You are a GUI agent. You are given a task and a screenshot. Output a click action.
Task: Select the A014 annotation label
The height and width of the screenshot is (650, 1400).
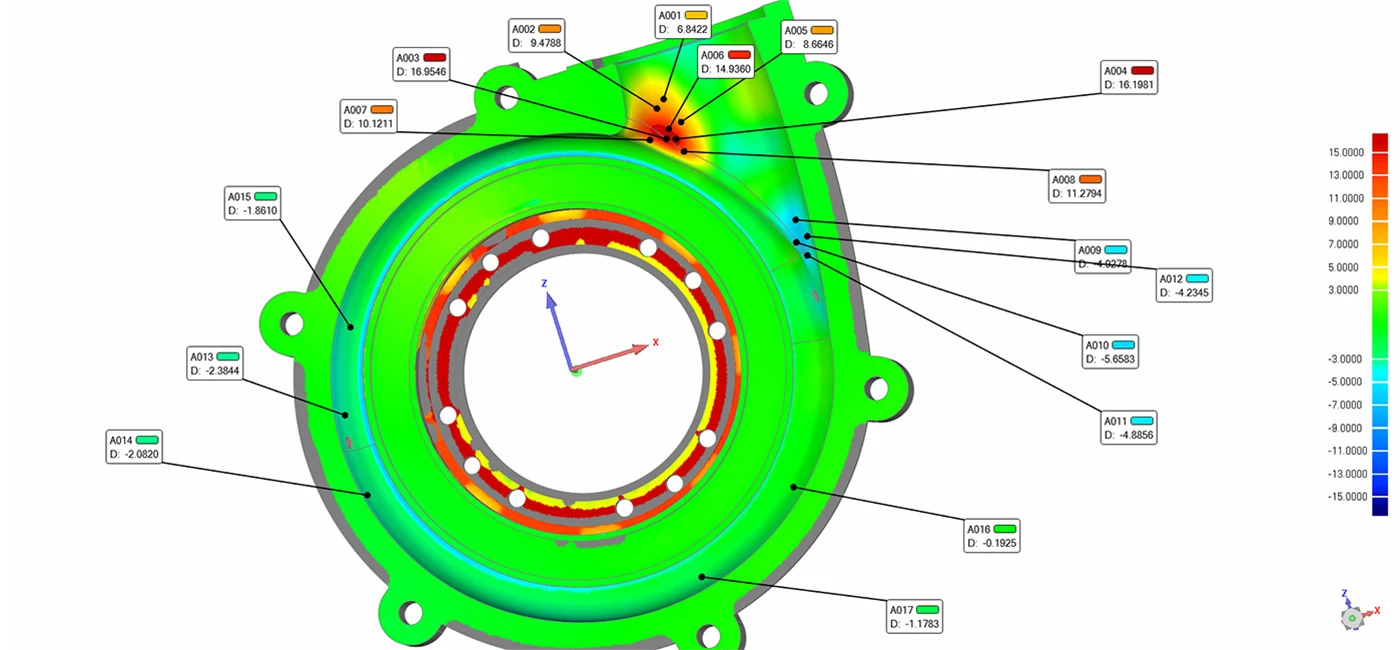coord(134,447)
